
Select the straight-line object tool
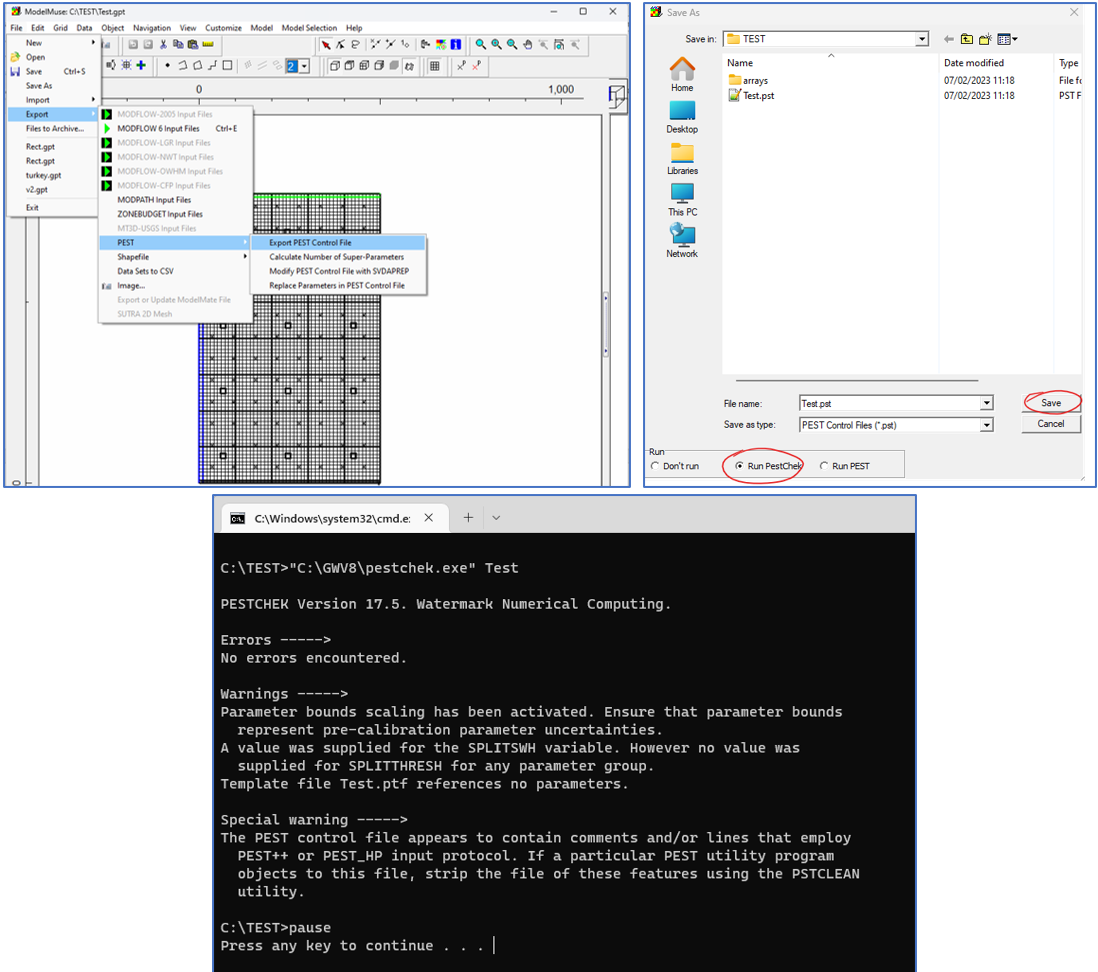pos(212,66)
